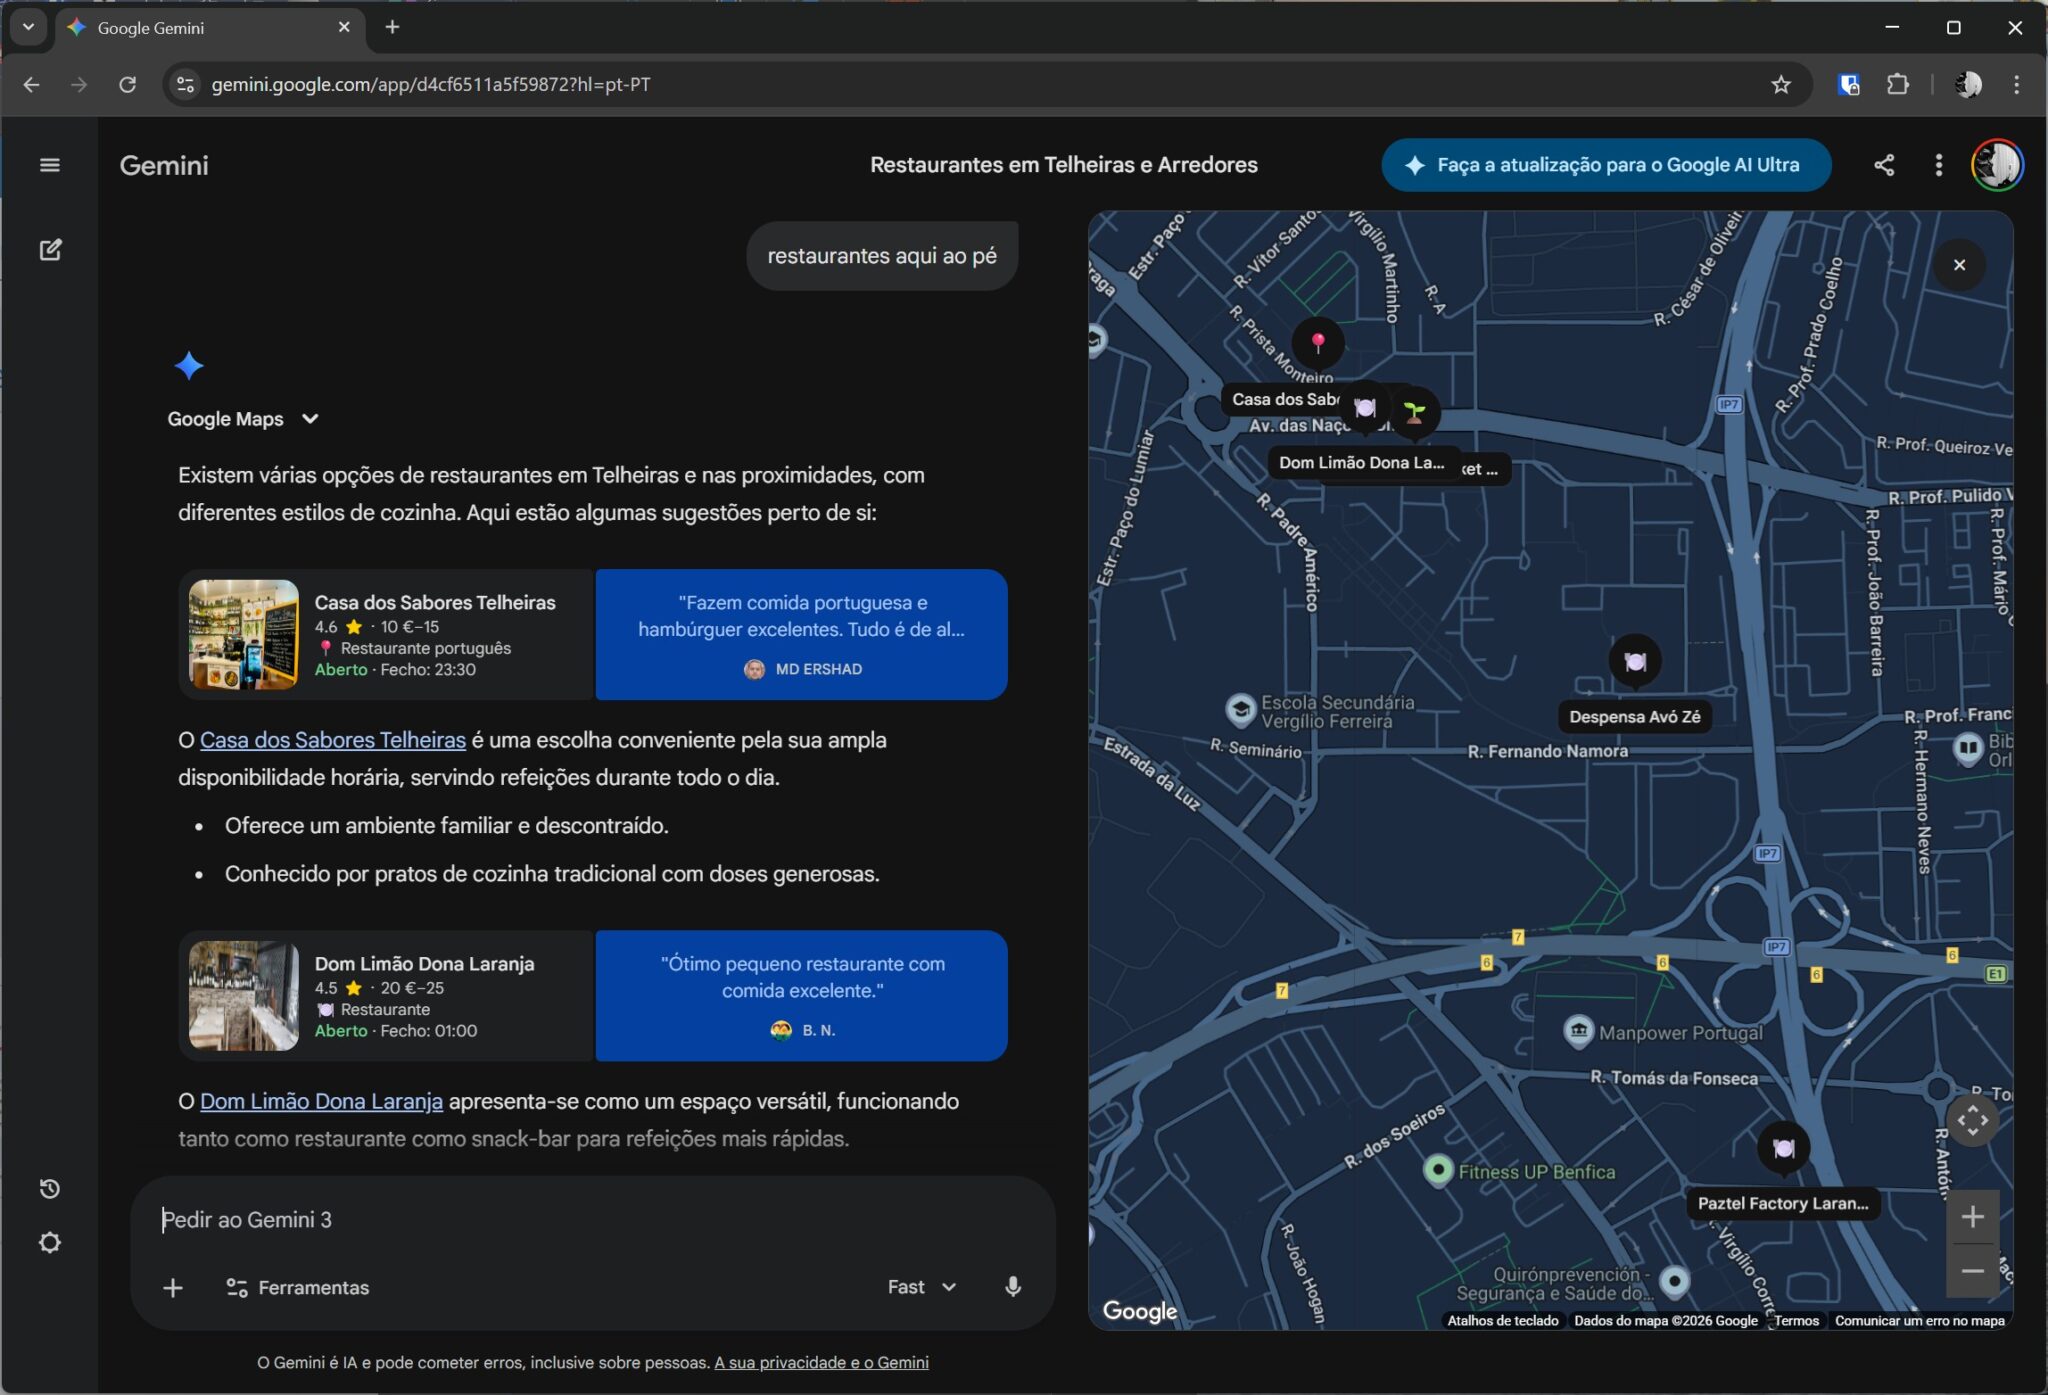Open the privacy and Gemini link

point(821,1362)
